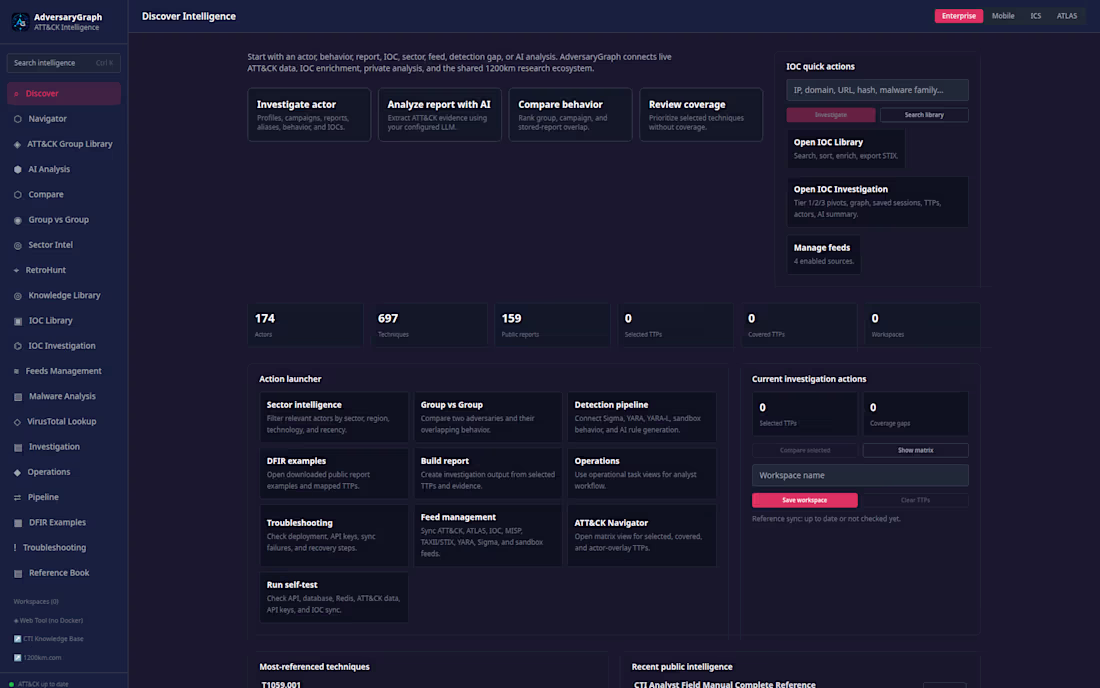
Task: Open the Open IOC Investigation card
Action: pos(877,201)
